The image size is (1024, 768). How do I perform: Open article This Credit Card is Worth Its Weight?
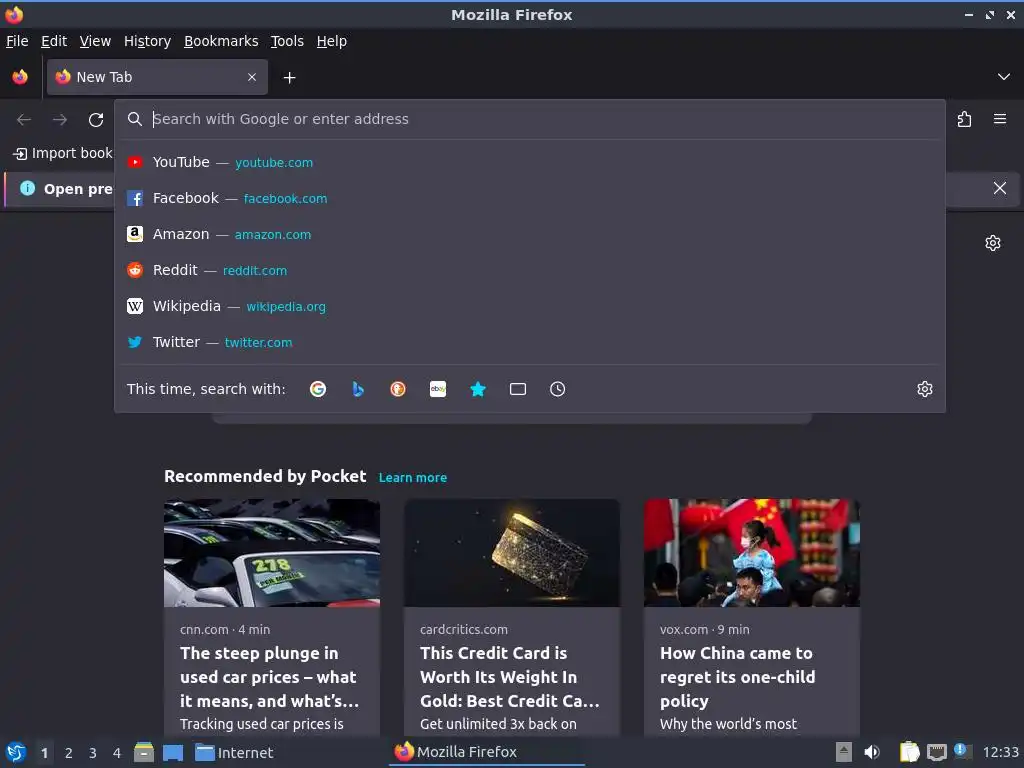510,677
